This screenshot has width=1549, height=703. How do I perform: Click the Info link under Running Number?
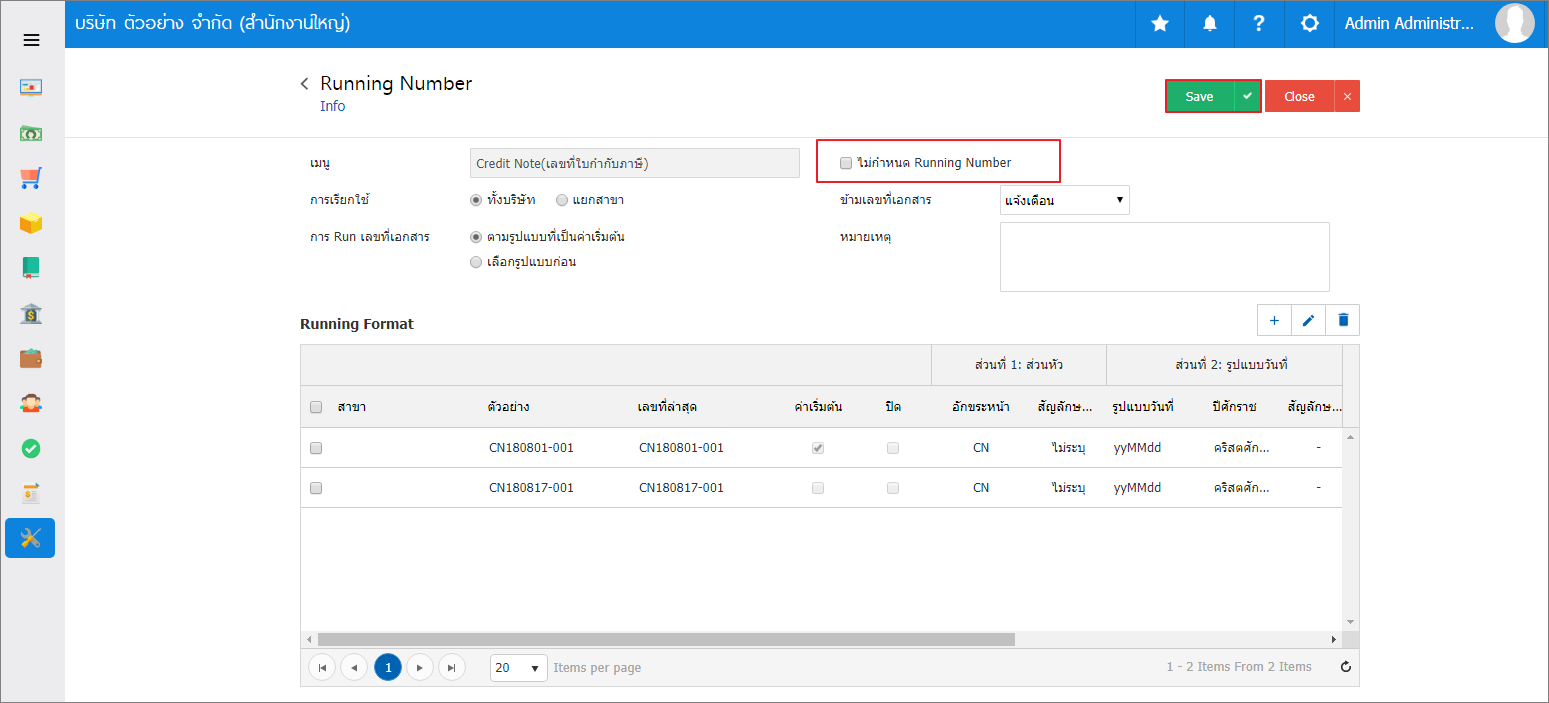click(332, 106)
